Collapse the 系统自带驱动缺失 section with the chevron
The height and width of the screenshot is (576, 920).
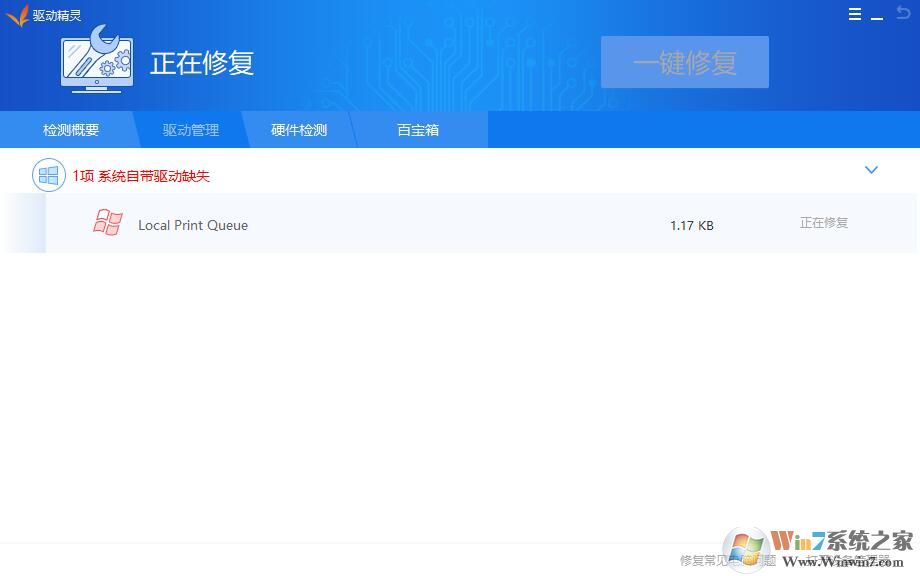pyautogui.click(x=871, y=170)
